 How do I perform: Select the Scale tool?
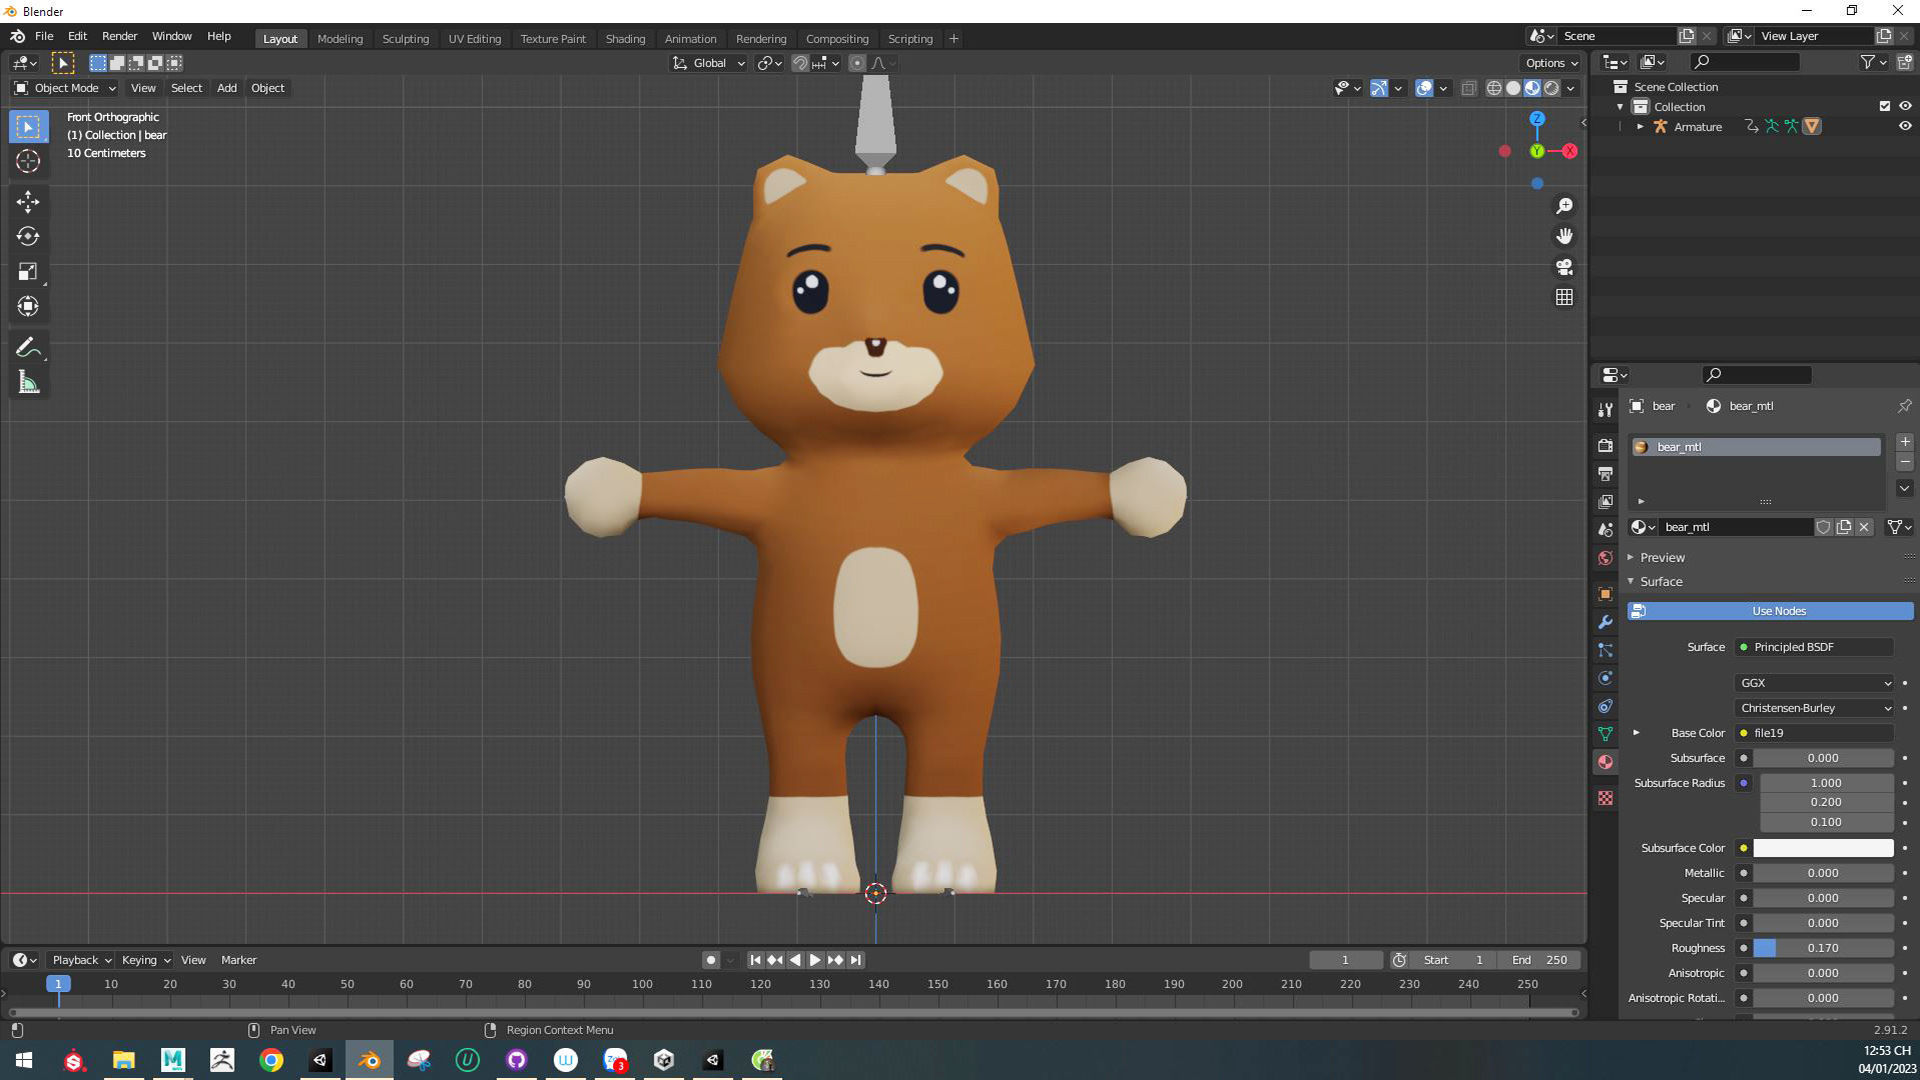[28, 271]
